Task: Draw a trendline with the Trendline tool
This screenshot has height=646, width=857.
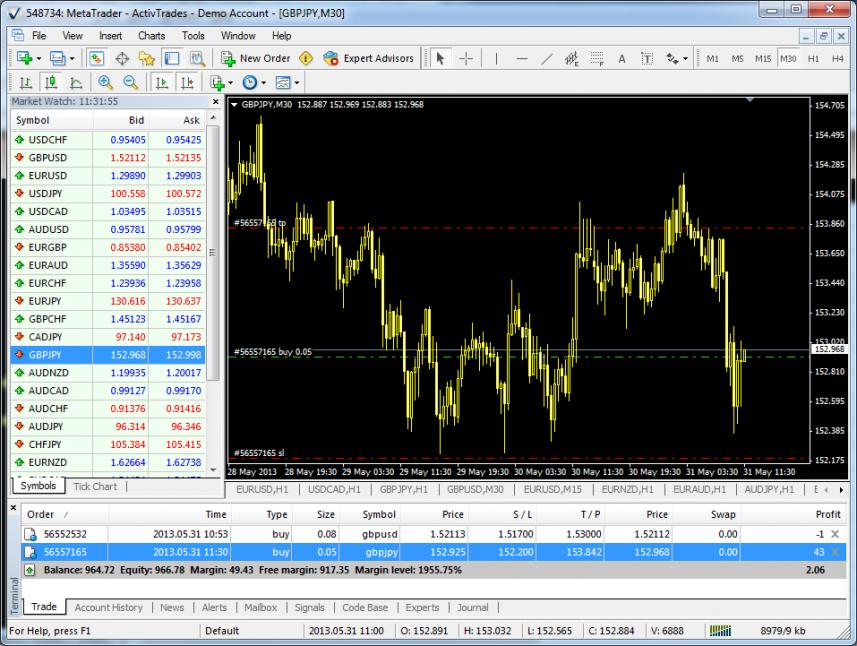Action: [547, 59]
